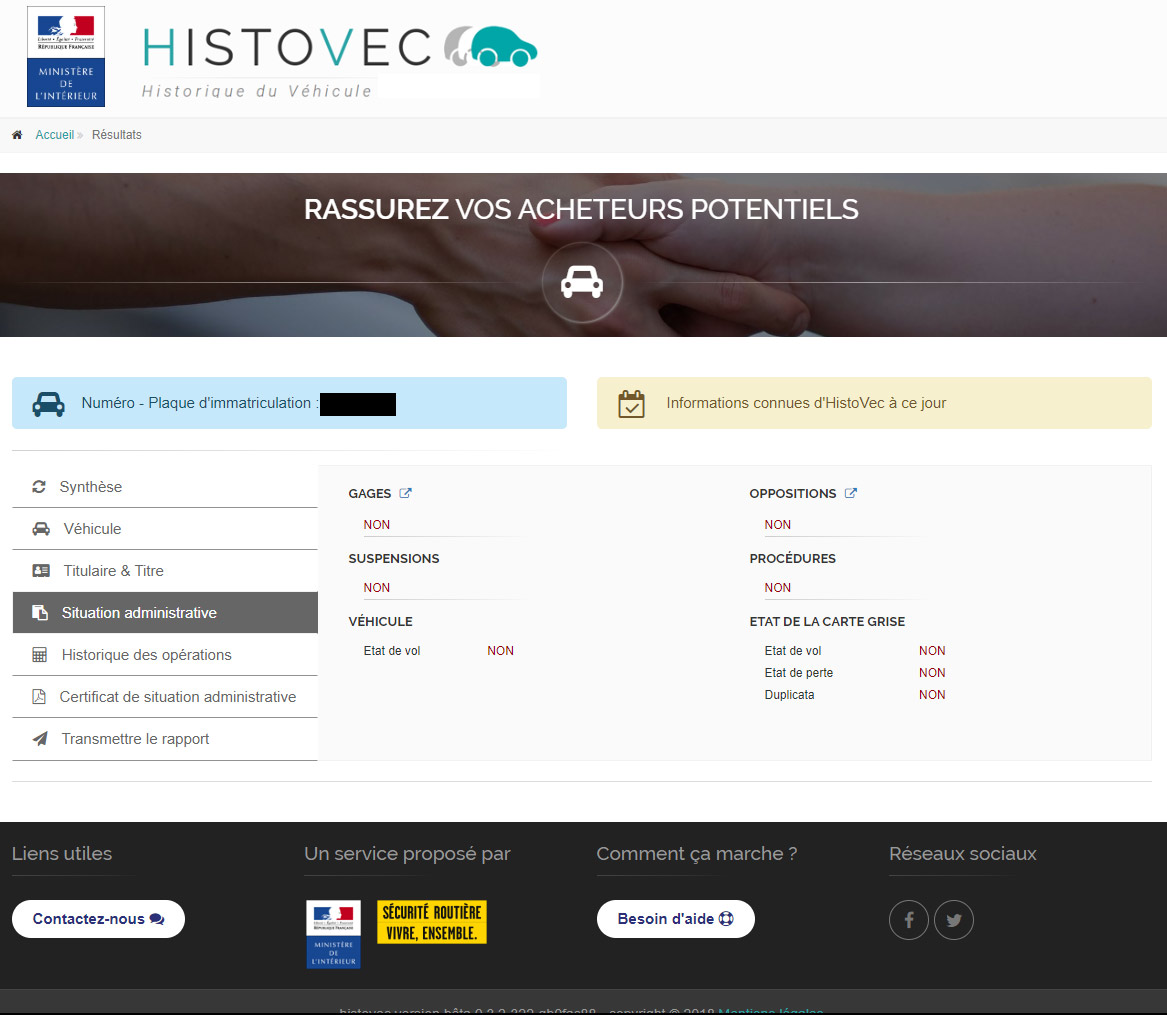Open the Facebook social icon
The width and height of the screenshot is (1167, 1015).
coord(909,920)
